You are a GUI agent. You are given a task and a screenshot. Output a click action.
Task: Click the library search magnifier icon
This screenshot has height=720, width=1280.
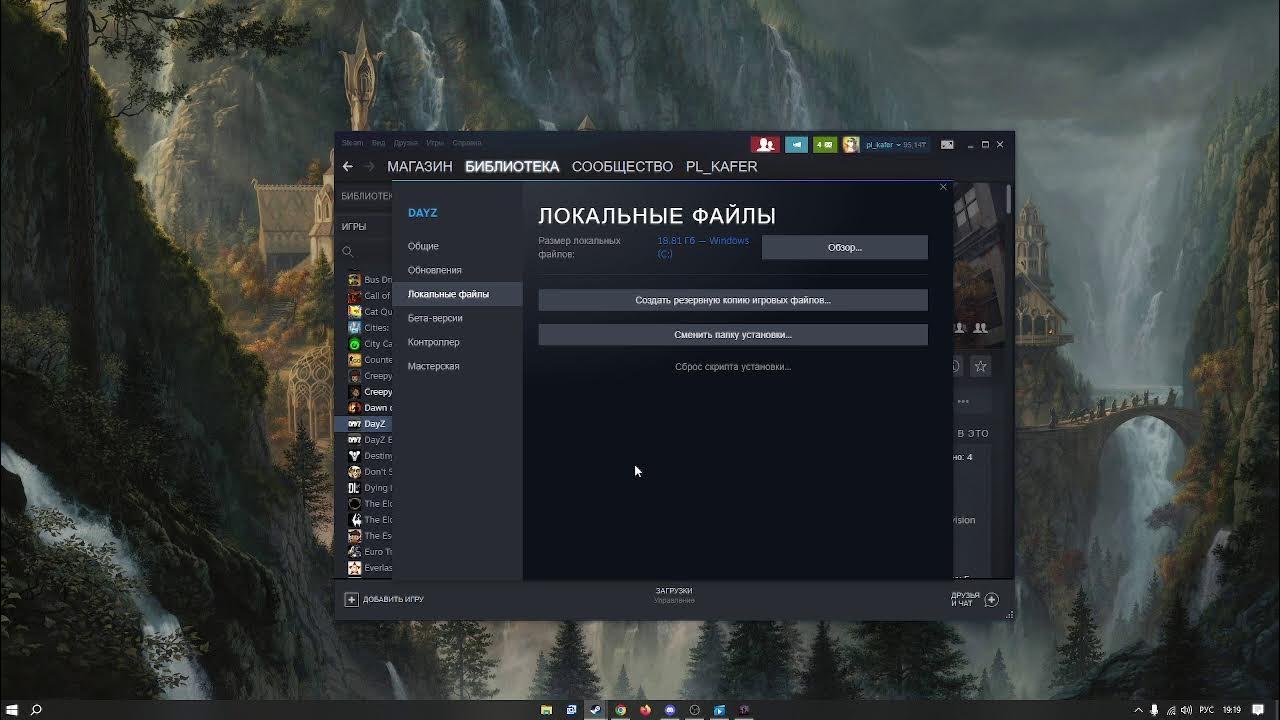tap(348, 252)
